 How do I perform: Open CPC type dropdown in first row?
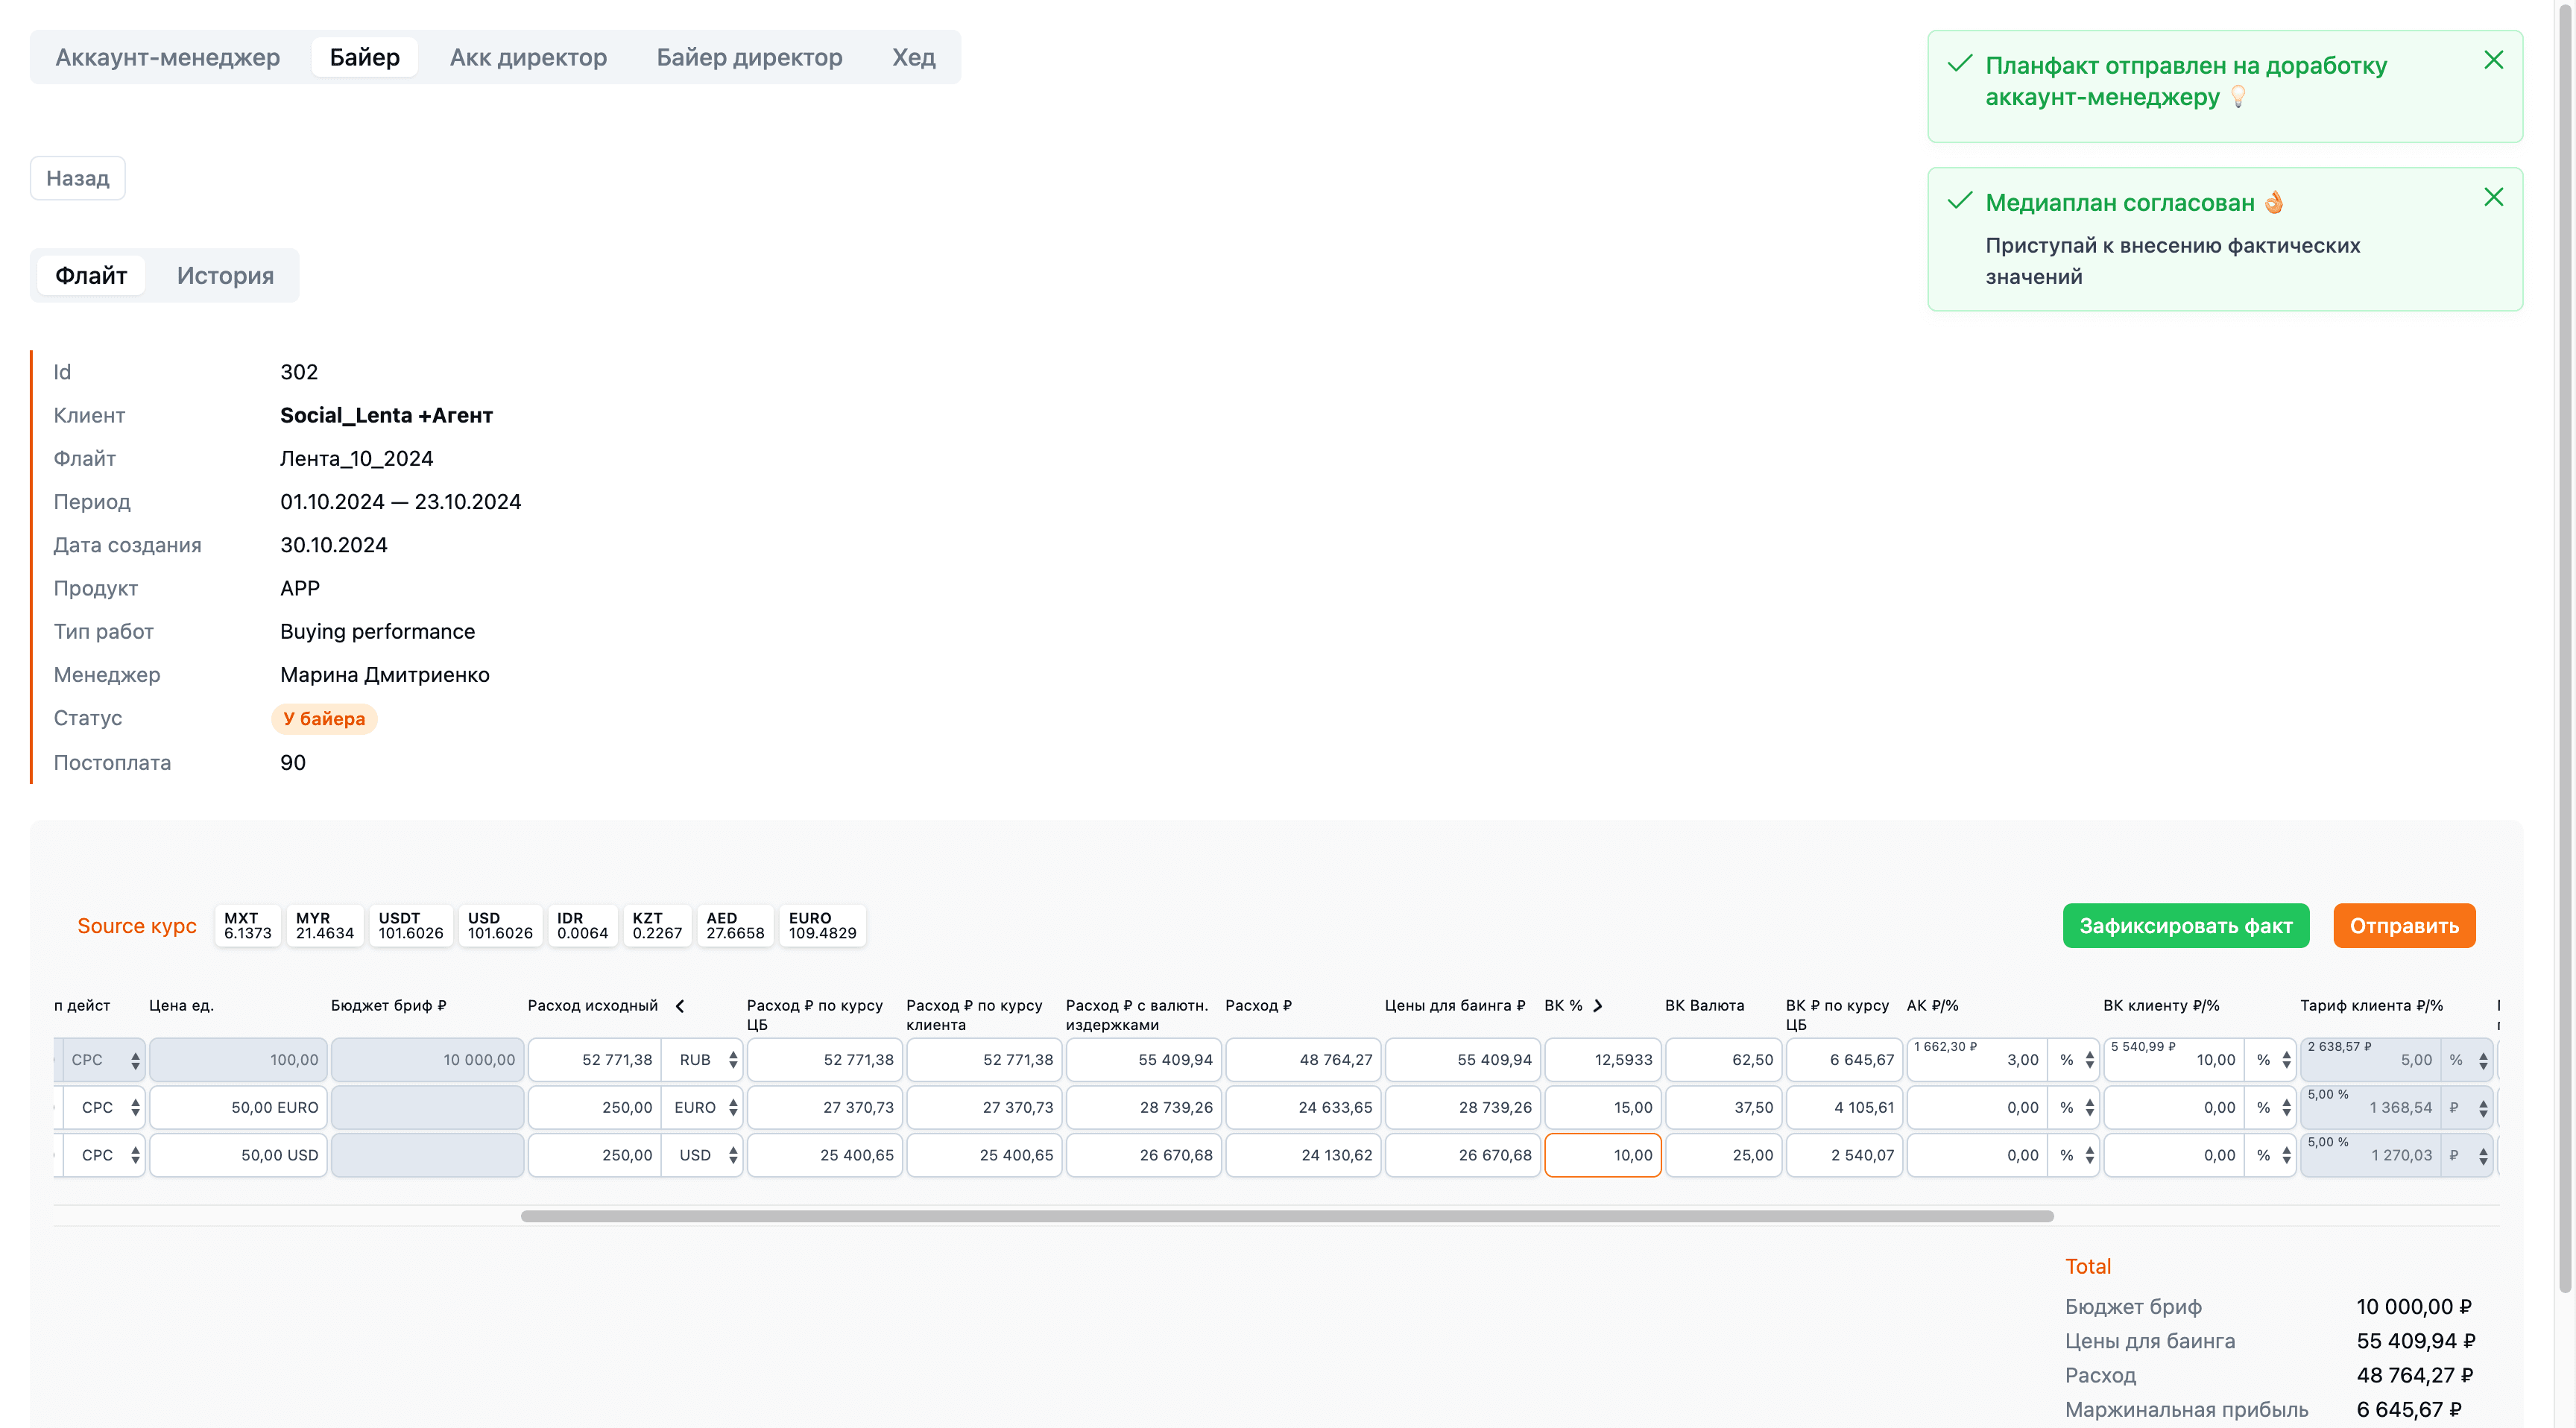point(104,1059)
